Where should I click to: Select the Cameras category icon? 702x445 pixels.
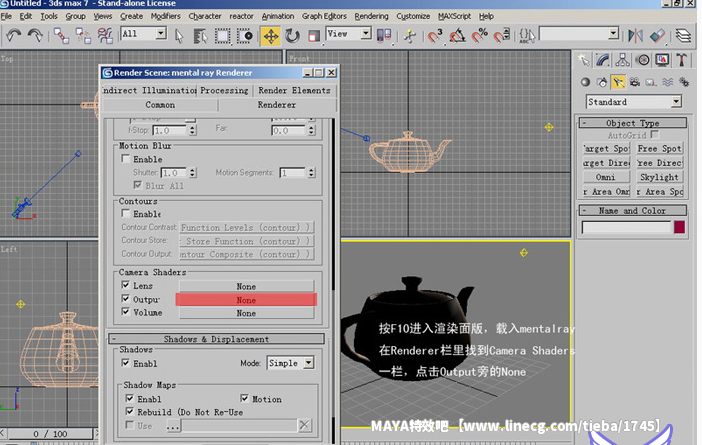pos(634,82)
